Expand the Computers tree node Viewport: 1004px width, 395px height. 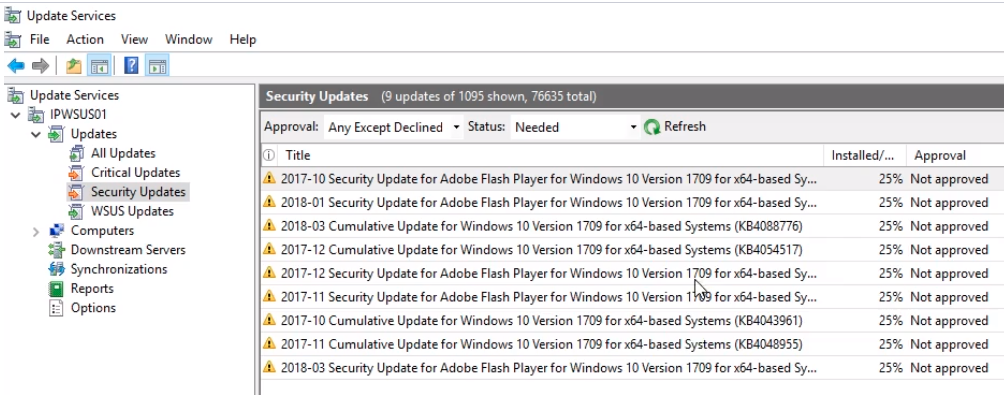click(36, 231)
